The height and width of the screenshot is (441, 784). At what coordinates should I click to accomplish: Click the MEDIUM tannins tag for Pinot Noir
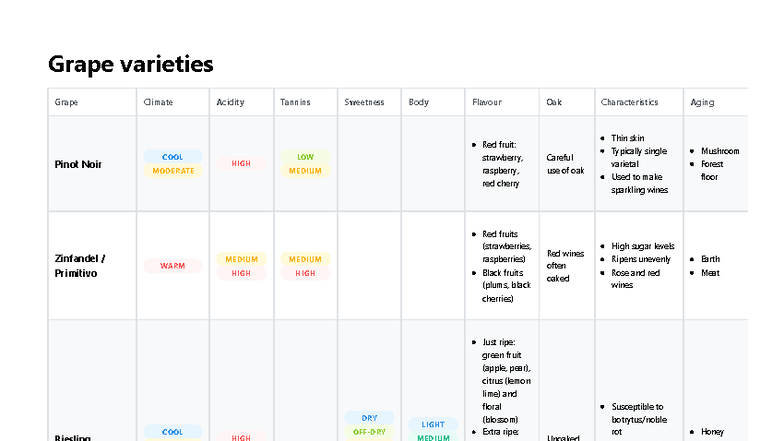[305, 171]
